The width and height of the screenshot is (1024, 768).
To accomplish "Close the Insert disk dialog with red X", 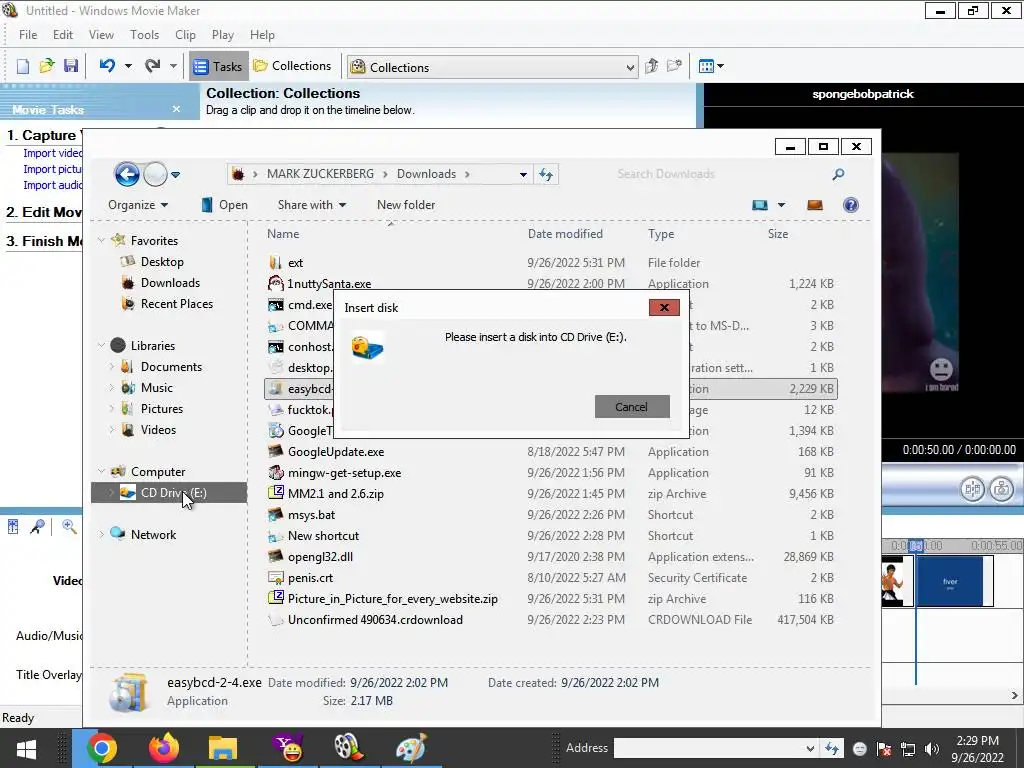I will pyautogui.click(x=664, y=308).
